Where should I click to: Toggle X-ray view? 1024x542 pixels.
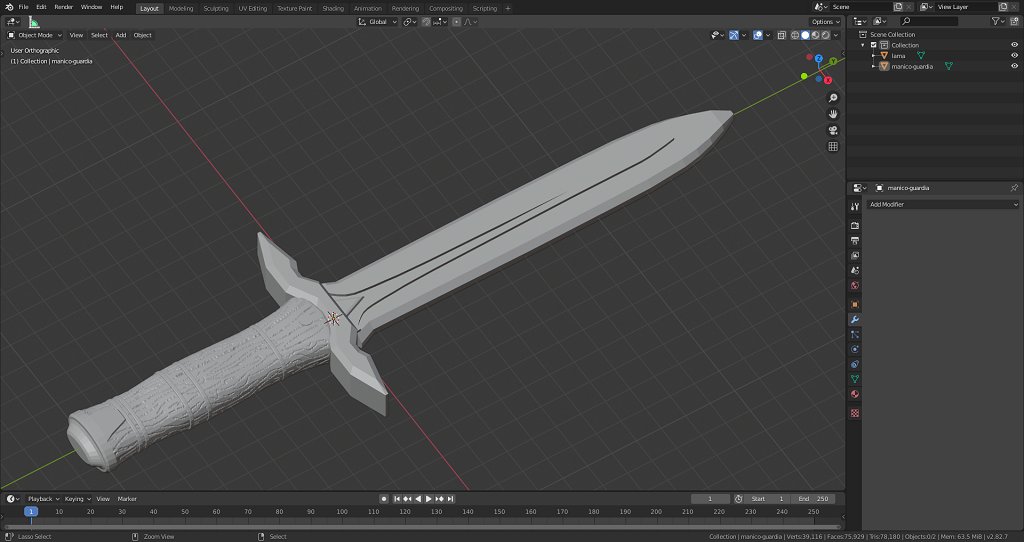[x=781, y=35]
